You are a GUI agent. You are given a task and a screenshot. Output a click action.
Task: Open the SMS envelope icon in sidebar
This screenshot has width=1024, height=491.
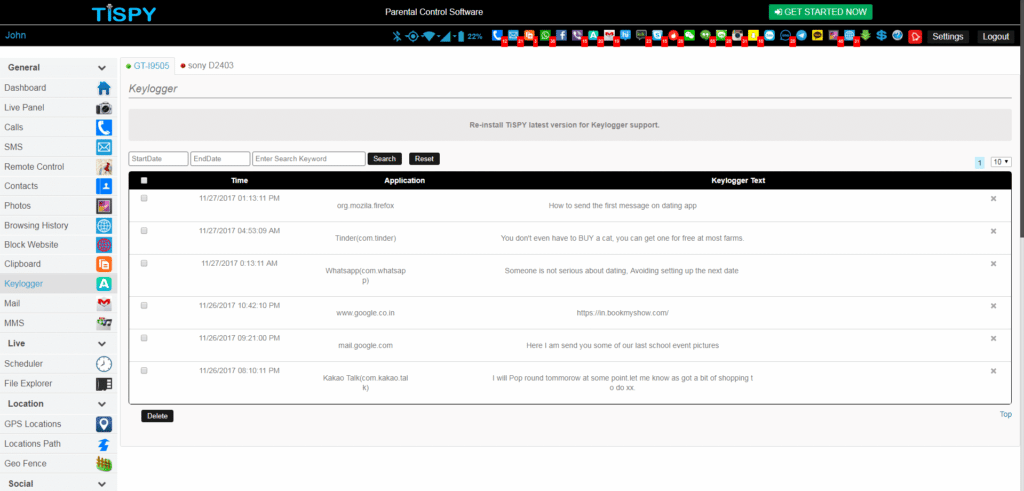pos(104,147)
